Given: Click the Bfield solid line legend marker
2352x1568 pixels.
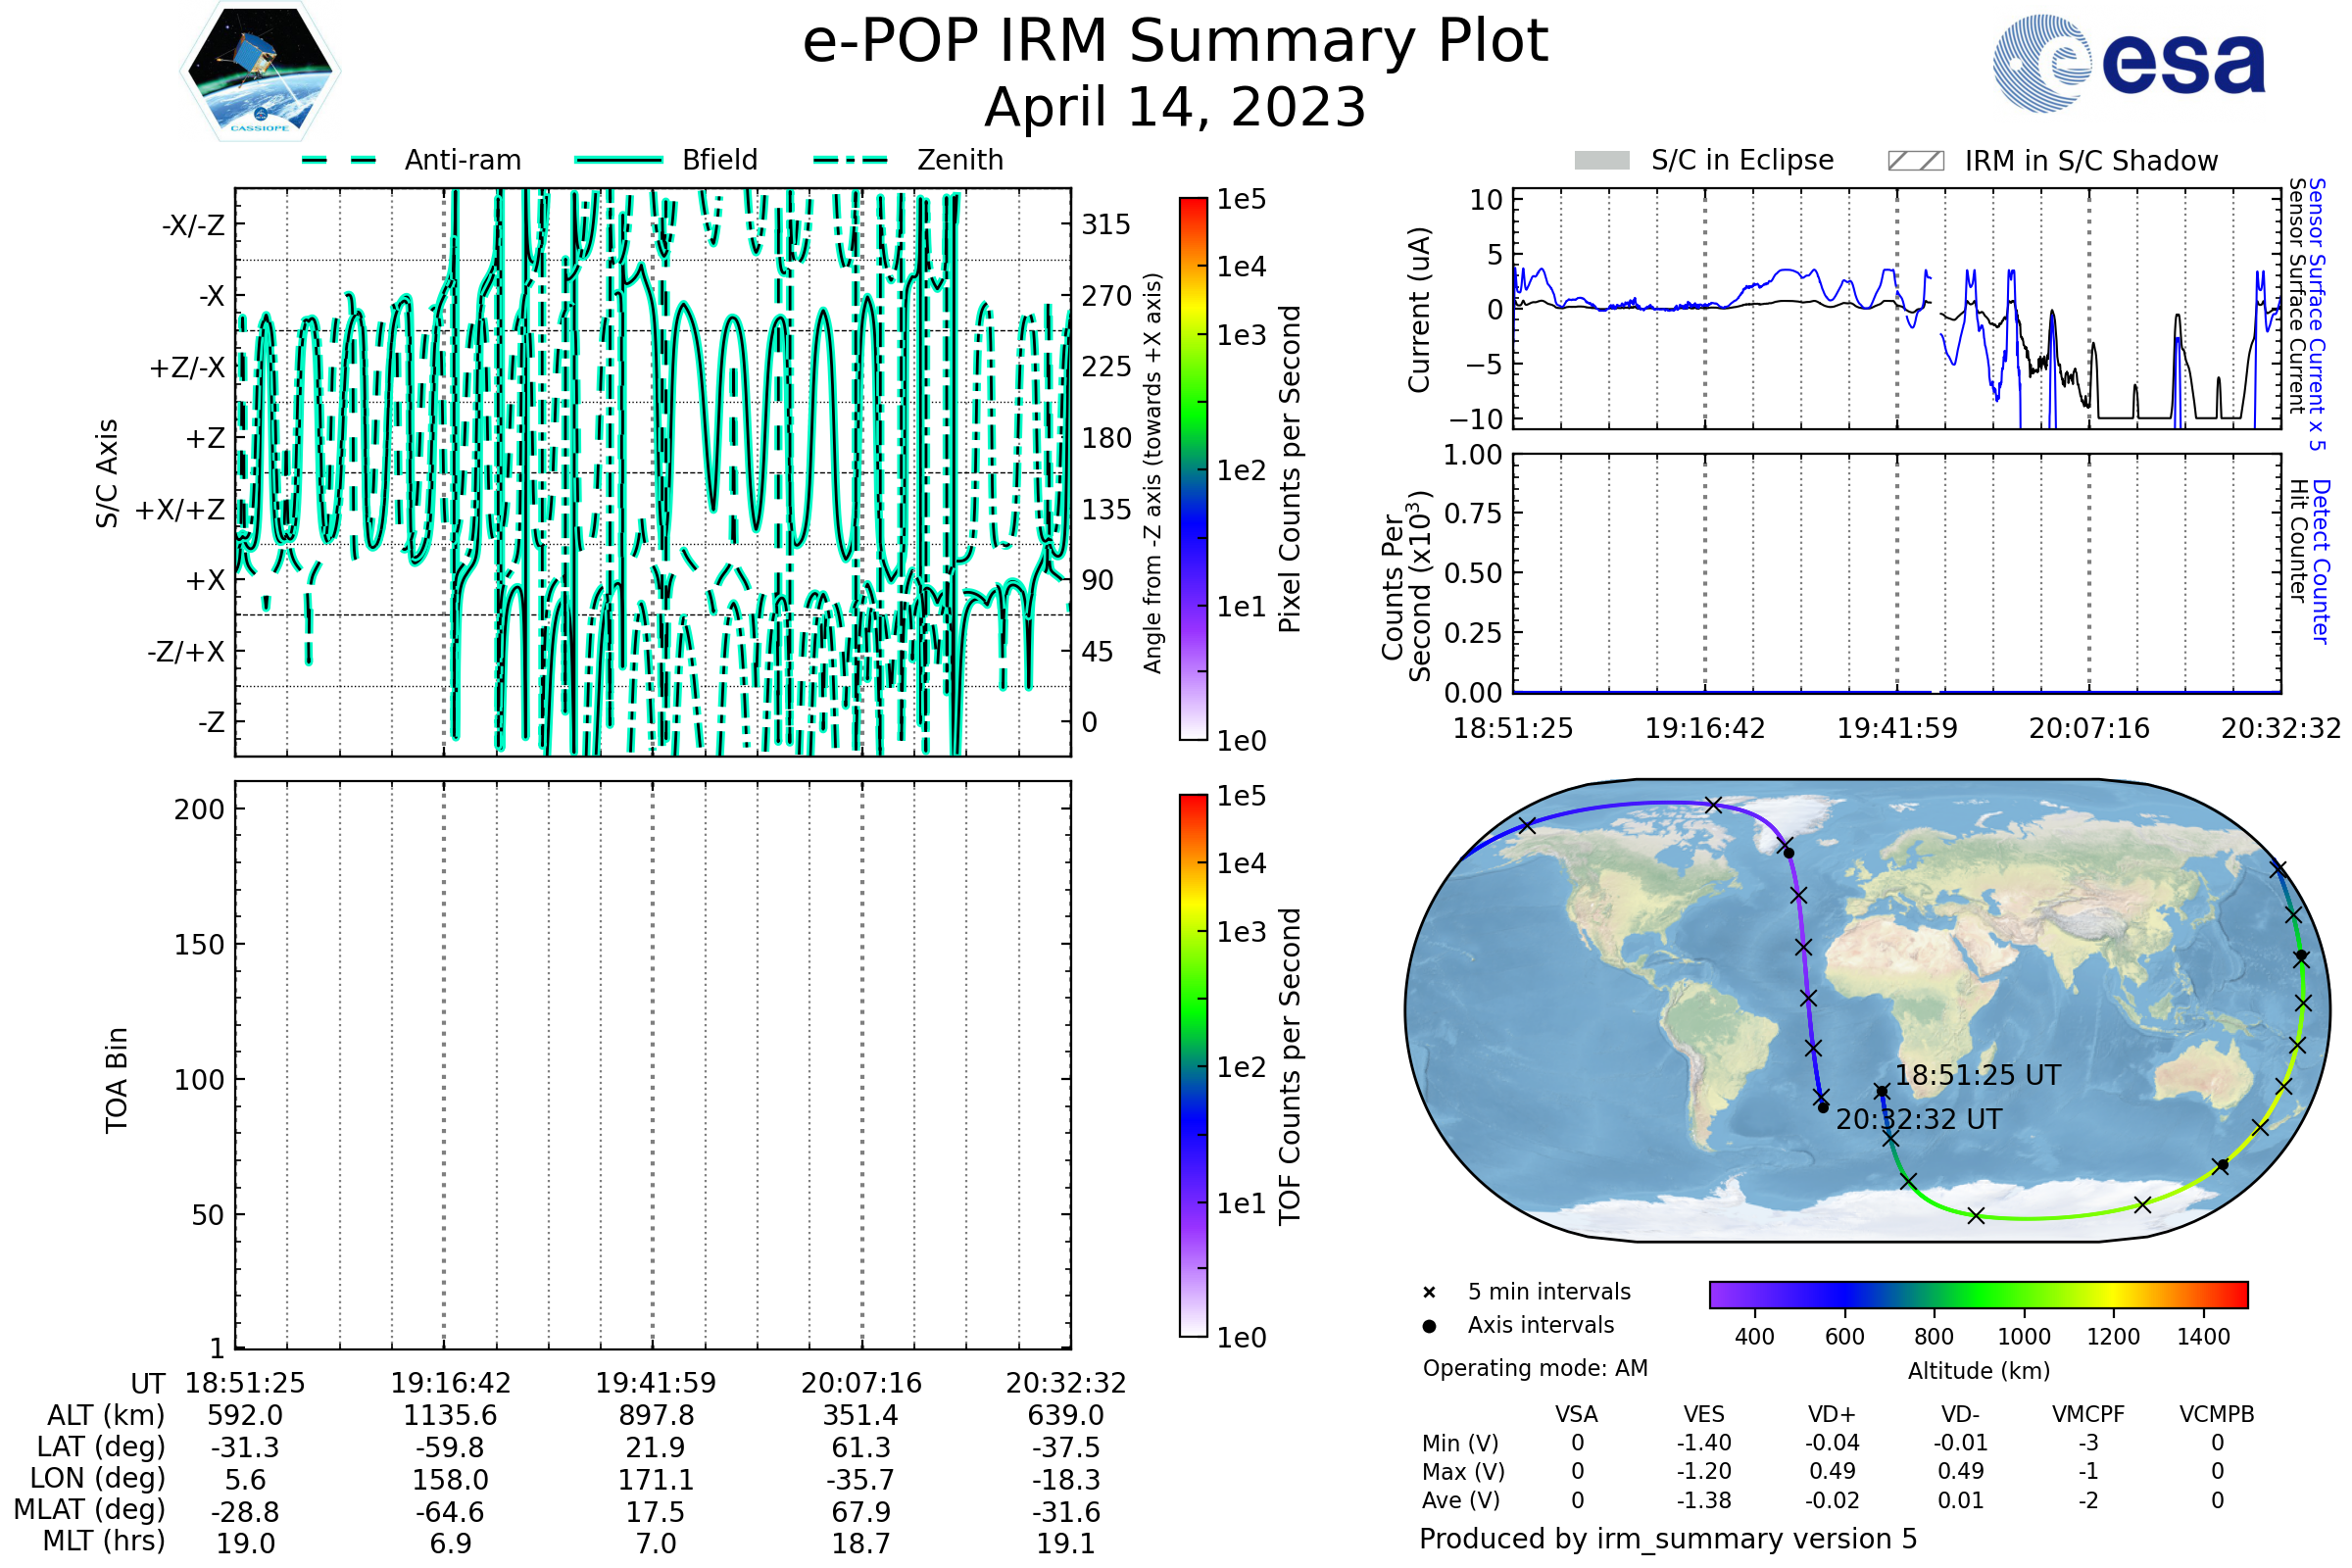Looking at the screenshot, I should pos(618,160).
